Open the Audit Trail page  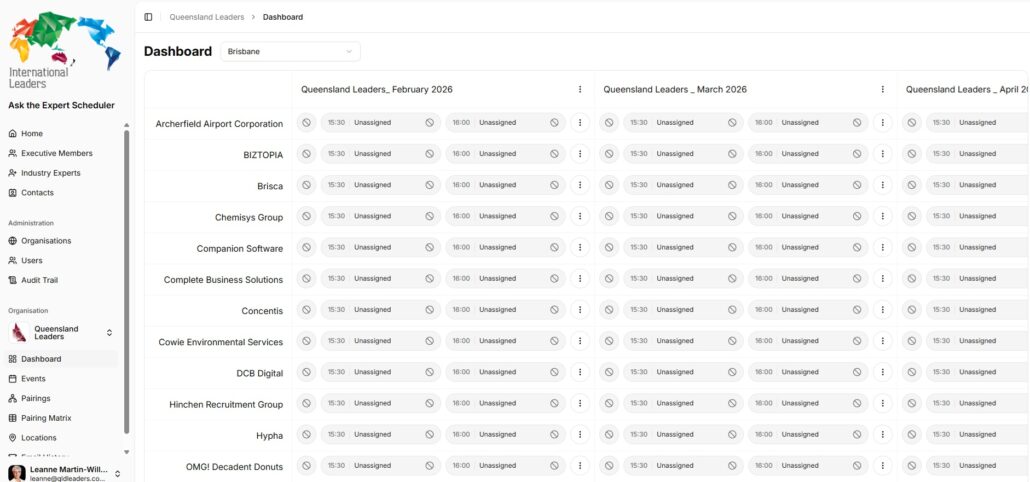click(40, 280)
